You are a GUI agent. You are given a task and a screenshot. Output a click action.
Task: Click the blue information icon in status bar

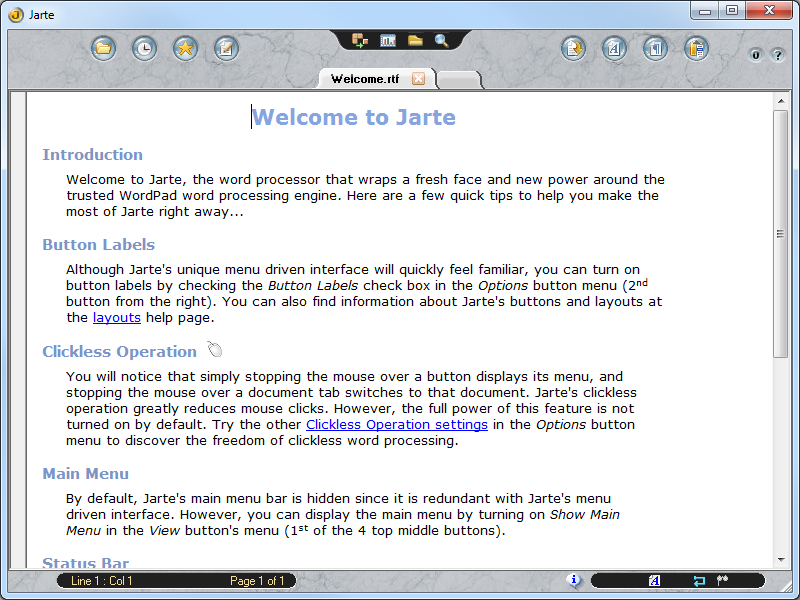pyautogui.click(x=573, y=580)
